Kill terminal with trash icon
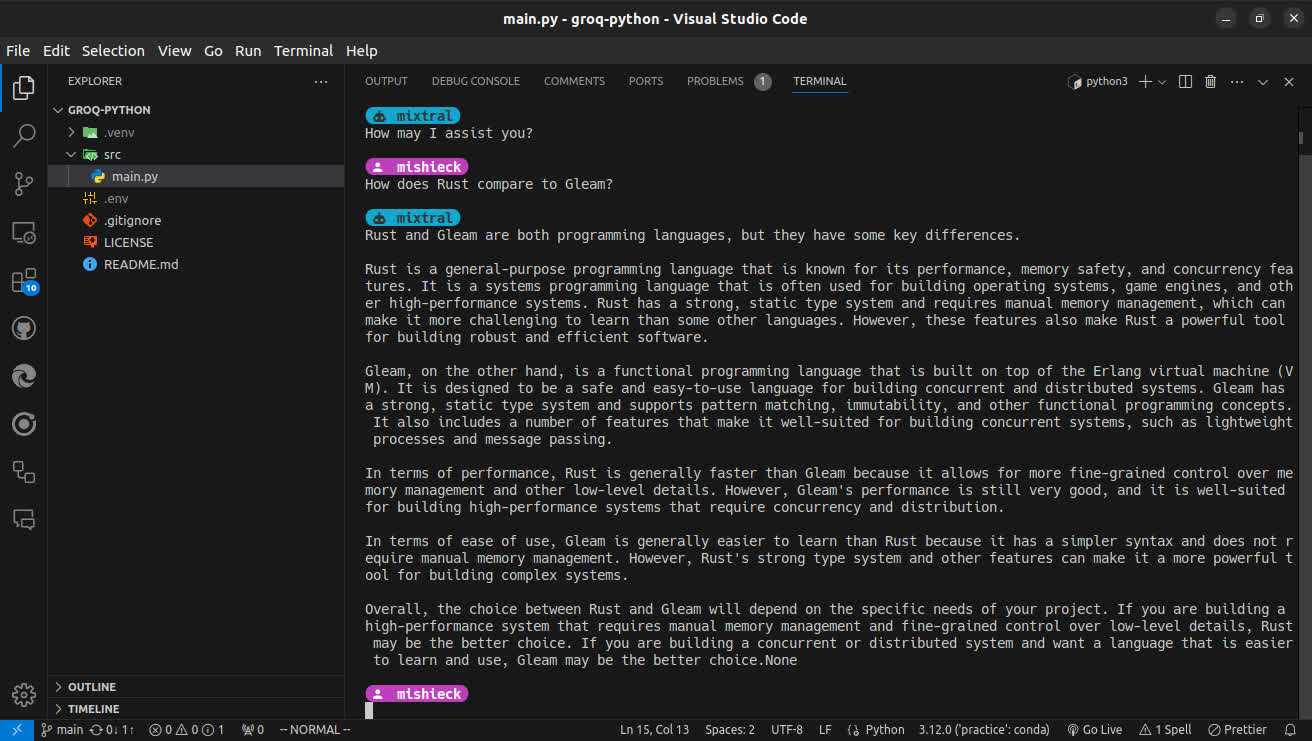 pyautogui.click(x=1210, y=82)
